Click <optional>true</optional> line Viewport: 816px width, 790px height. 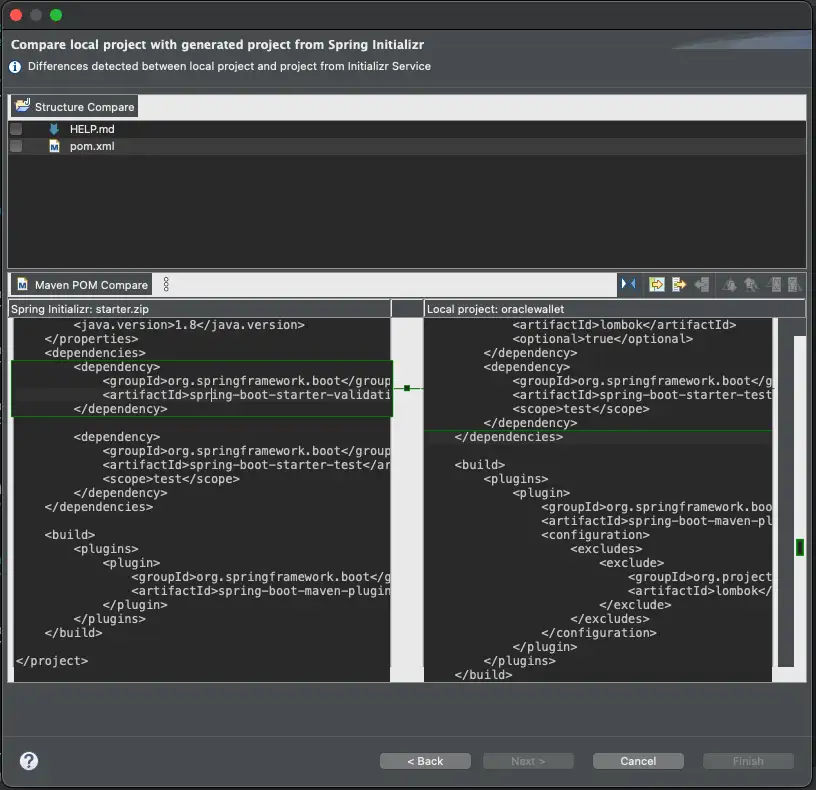click(603, 339)
